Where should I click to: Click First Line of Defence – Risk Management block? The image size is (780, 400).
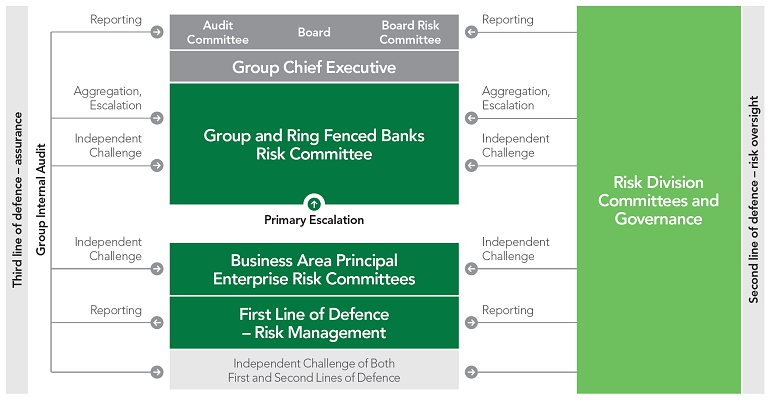[314, 323]
